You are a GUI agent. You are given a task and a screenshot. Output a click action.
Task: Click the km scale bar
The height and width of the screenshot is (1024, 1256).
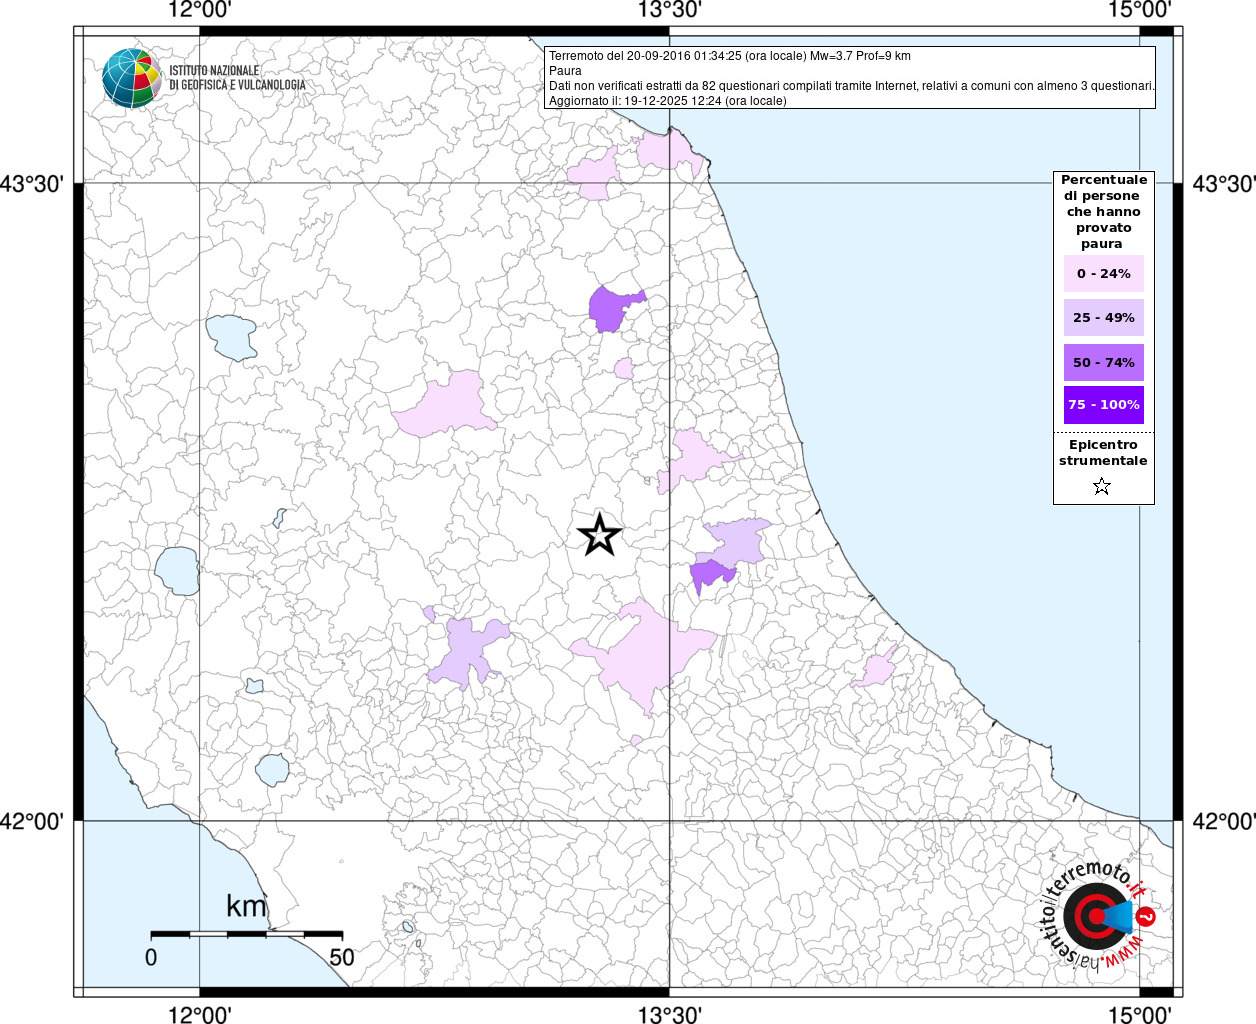(246, 934)
